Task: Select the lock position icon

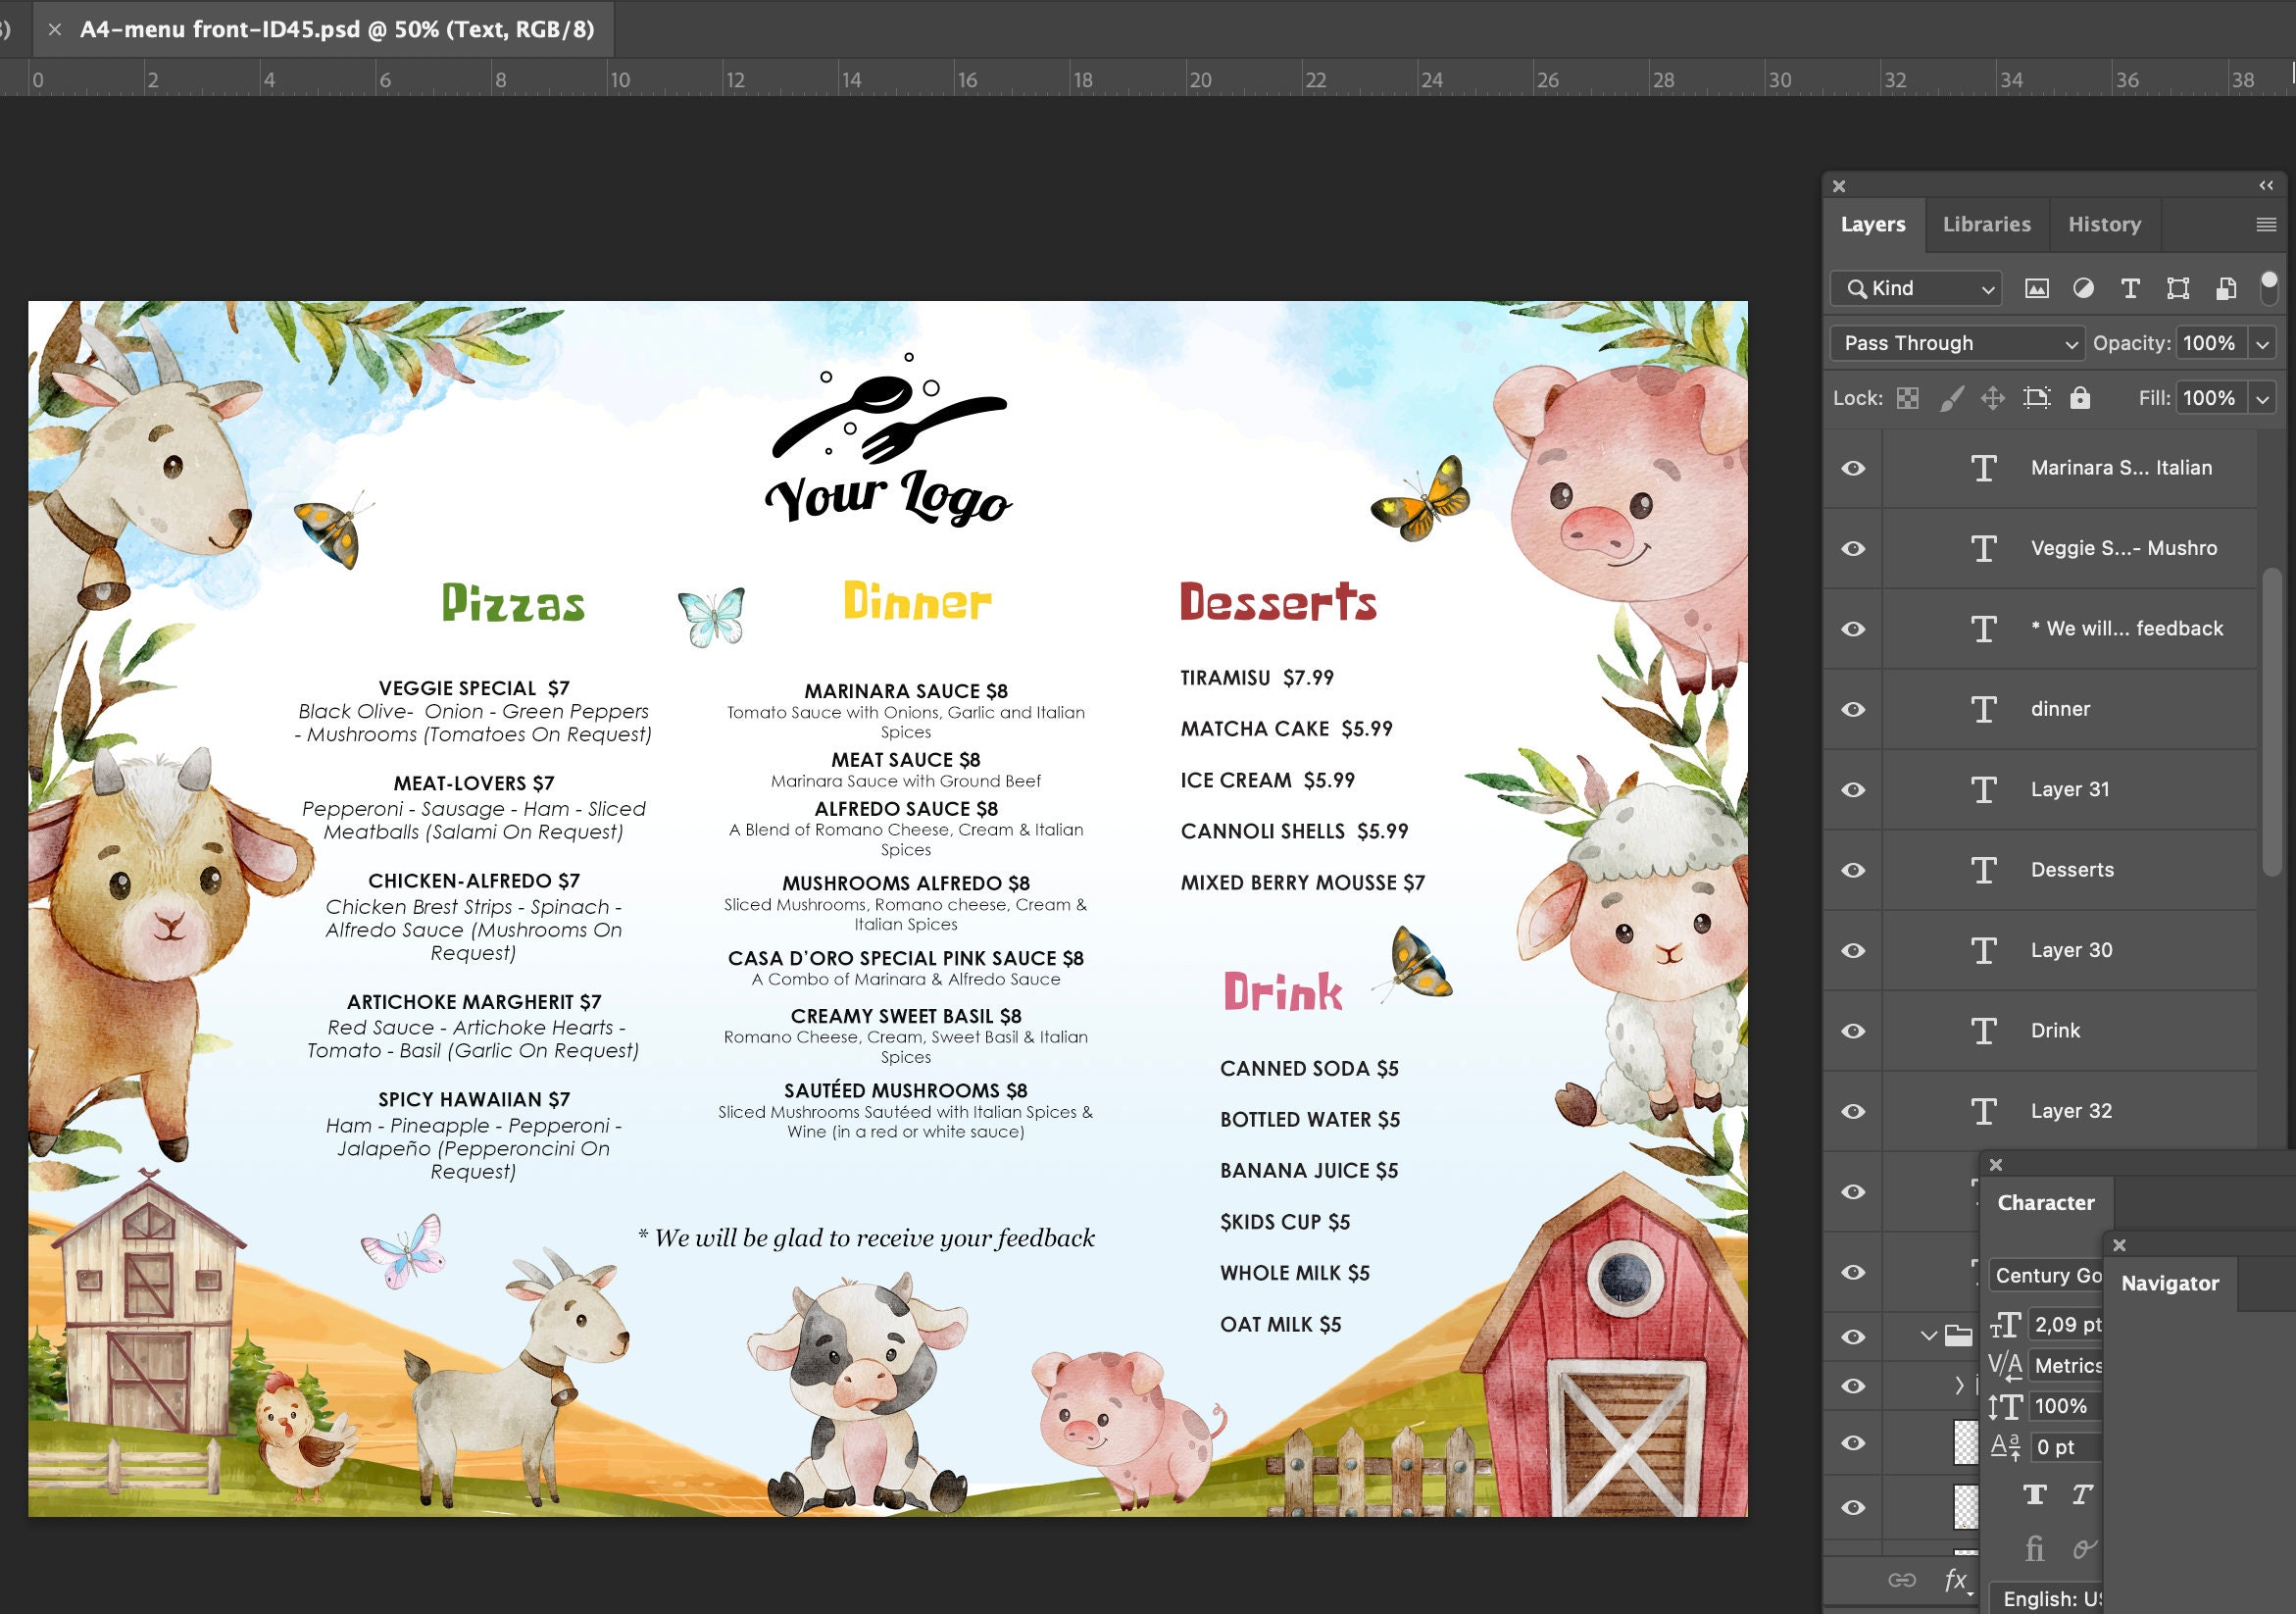Action: click(x=1994, y=397)
